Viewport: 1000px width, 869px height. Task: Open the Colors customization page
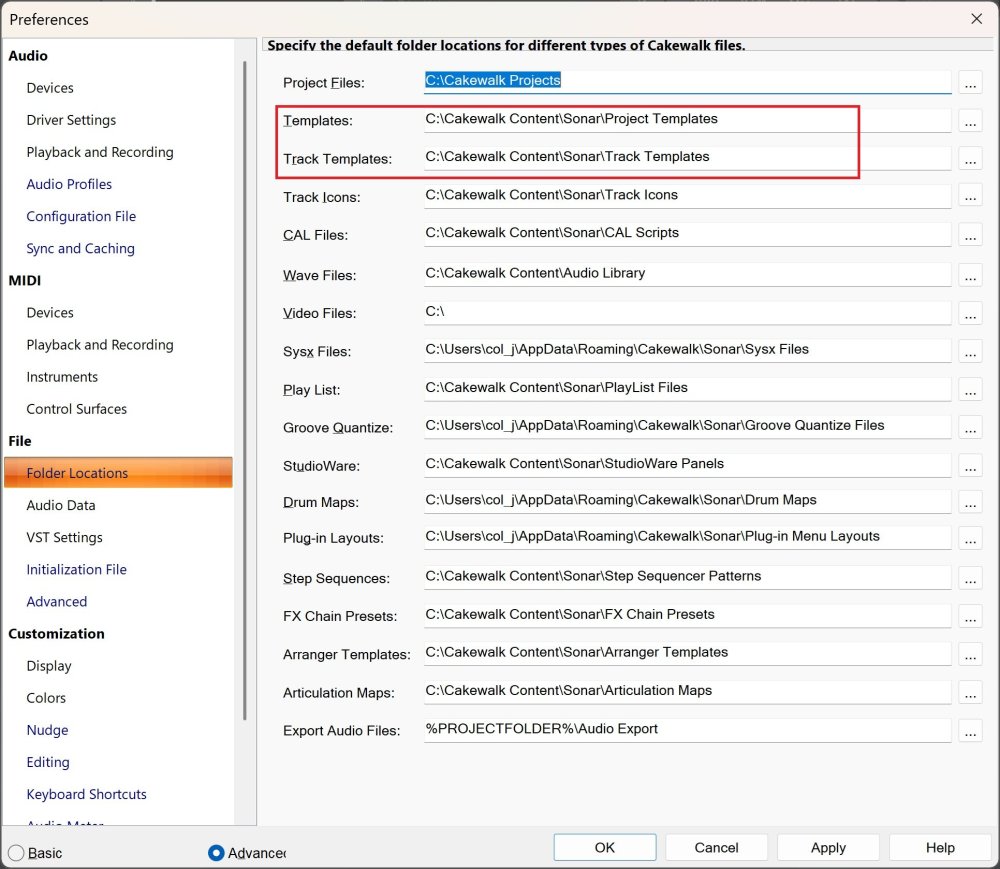click(x=46, y=698)
